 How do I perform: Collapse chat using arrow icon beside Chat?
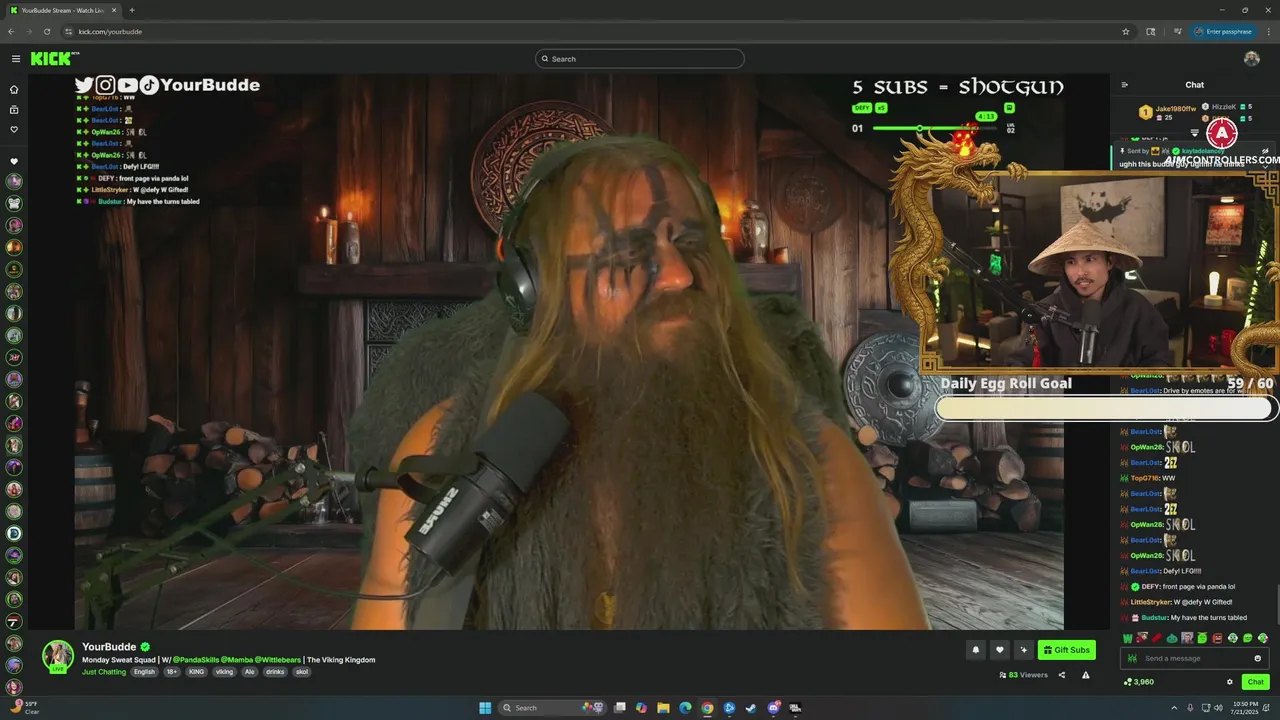(x=1125, y=85)
